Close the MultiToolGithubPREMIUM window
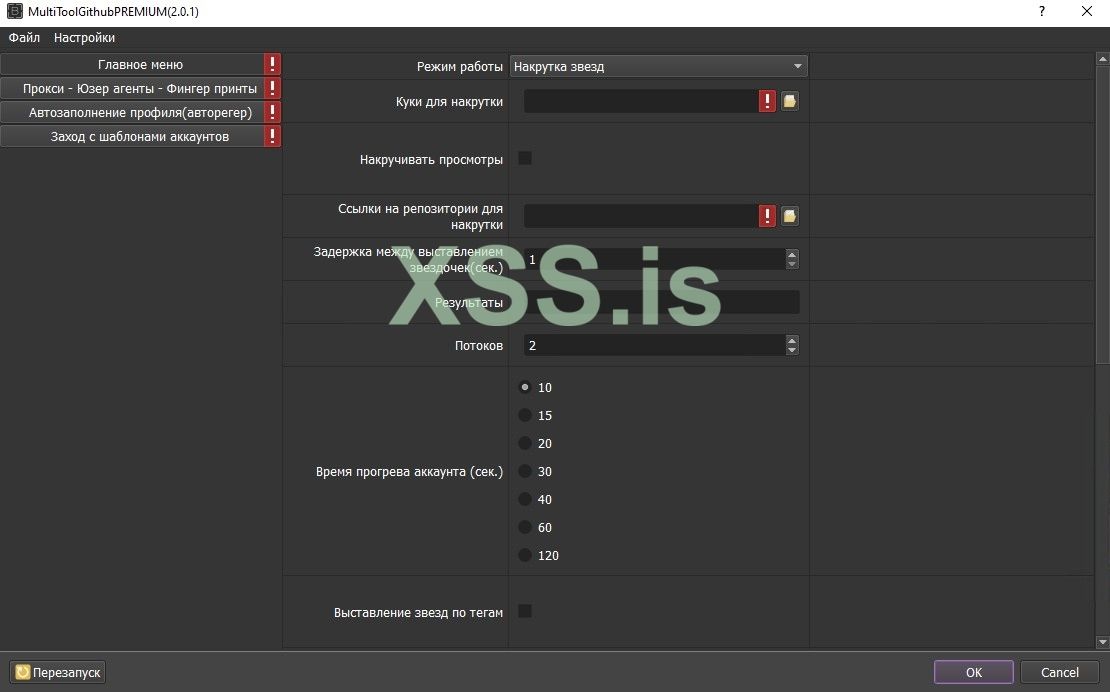Viewport: 1110px width, 692px height. (x=1087, y=11)
